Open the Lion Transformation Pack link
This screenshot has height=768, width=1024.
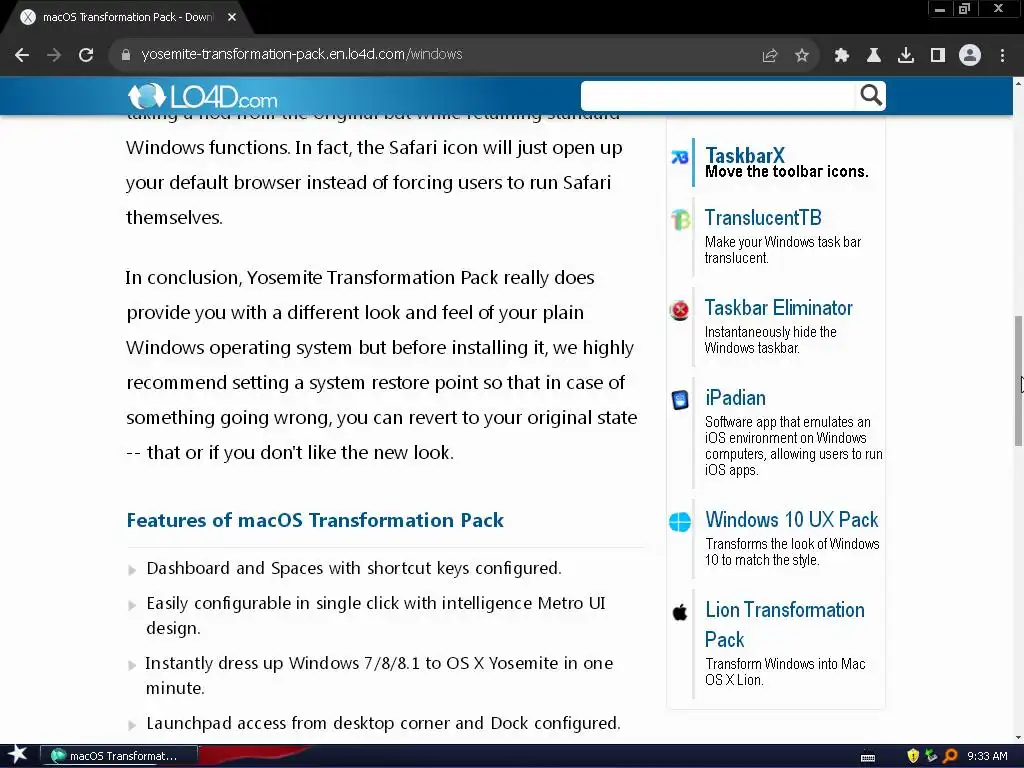tap(784, 624)
